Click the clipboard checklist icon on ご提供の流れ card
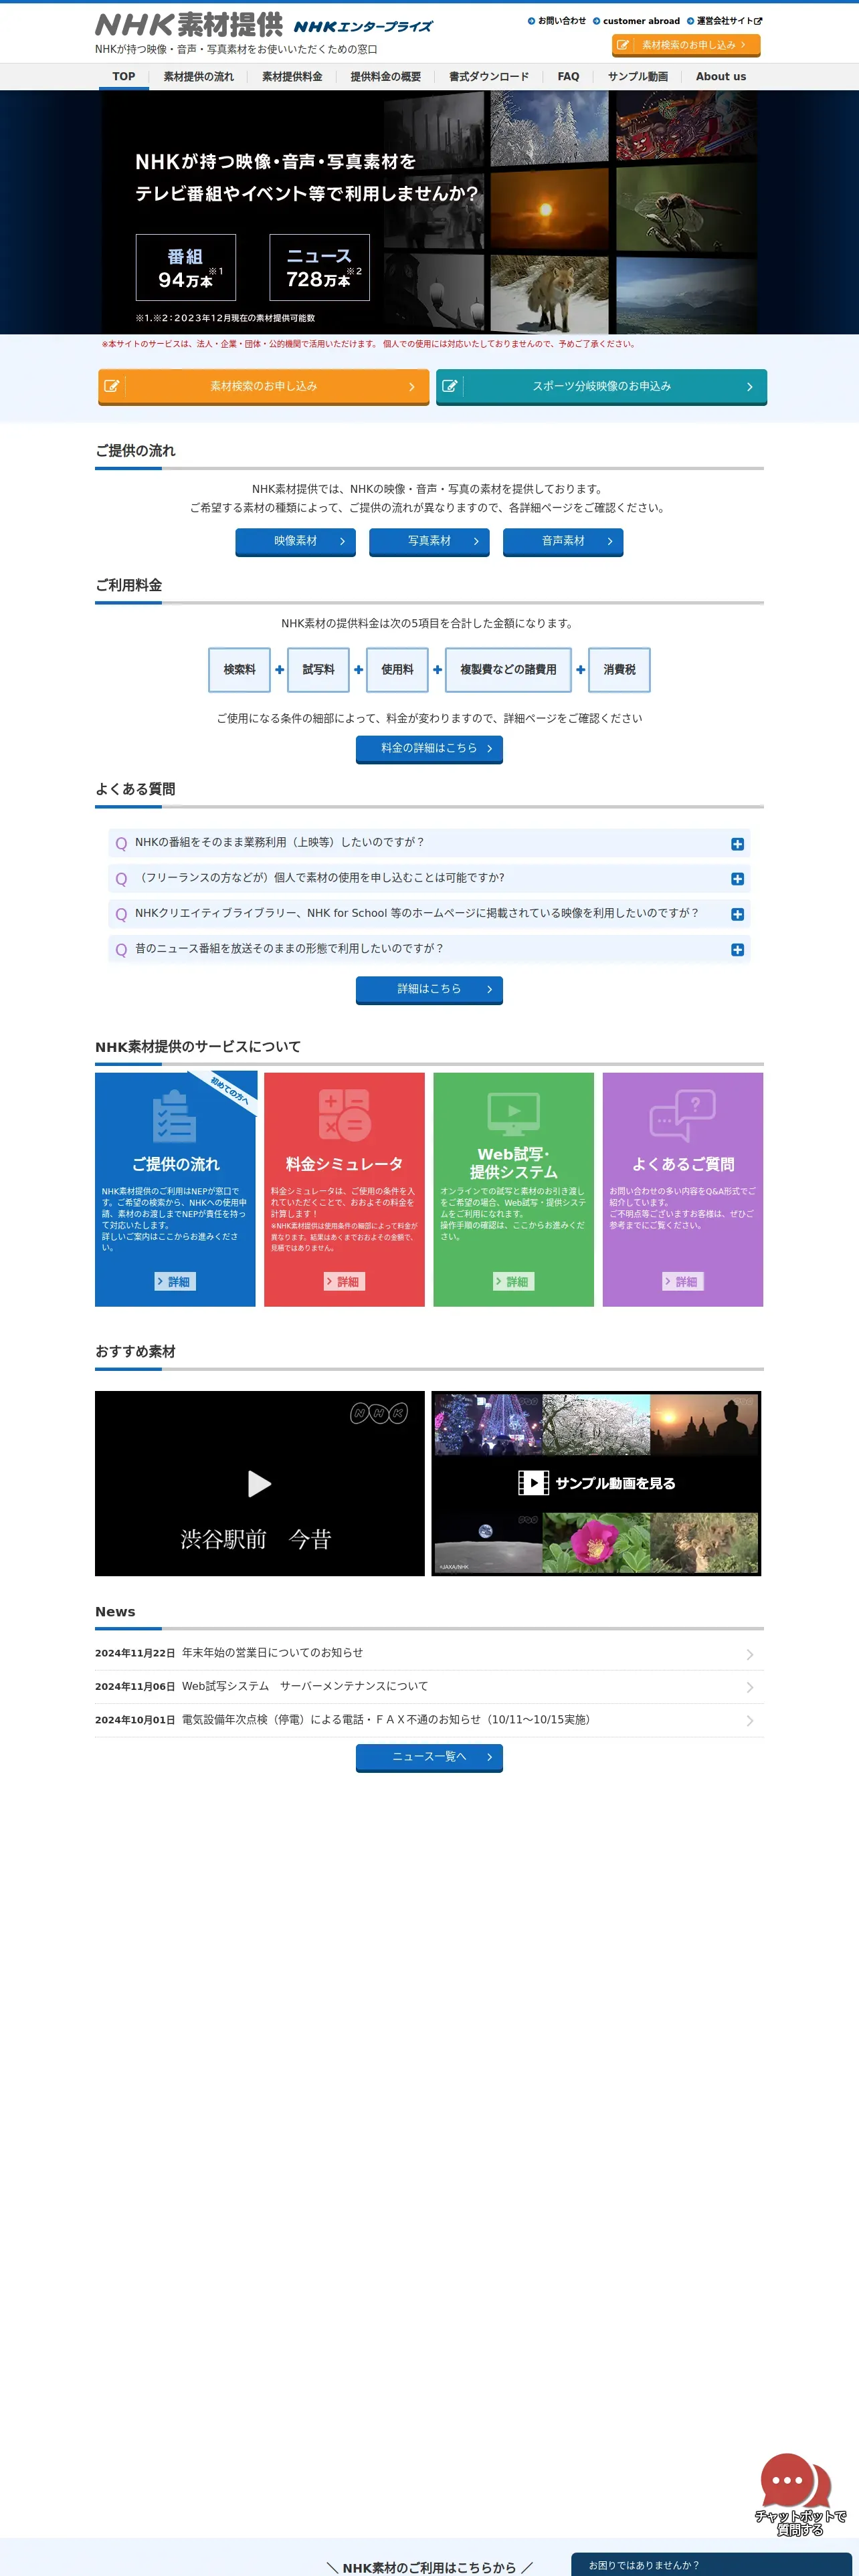The width and height of the screenshot is (859, 2576). click(x=175, y=1116)
